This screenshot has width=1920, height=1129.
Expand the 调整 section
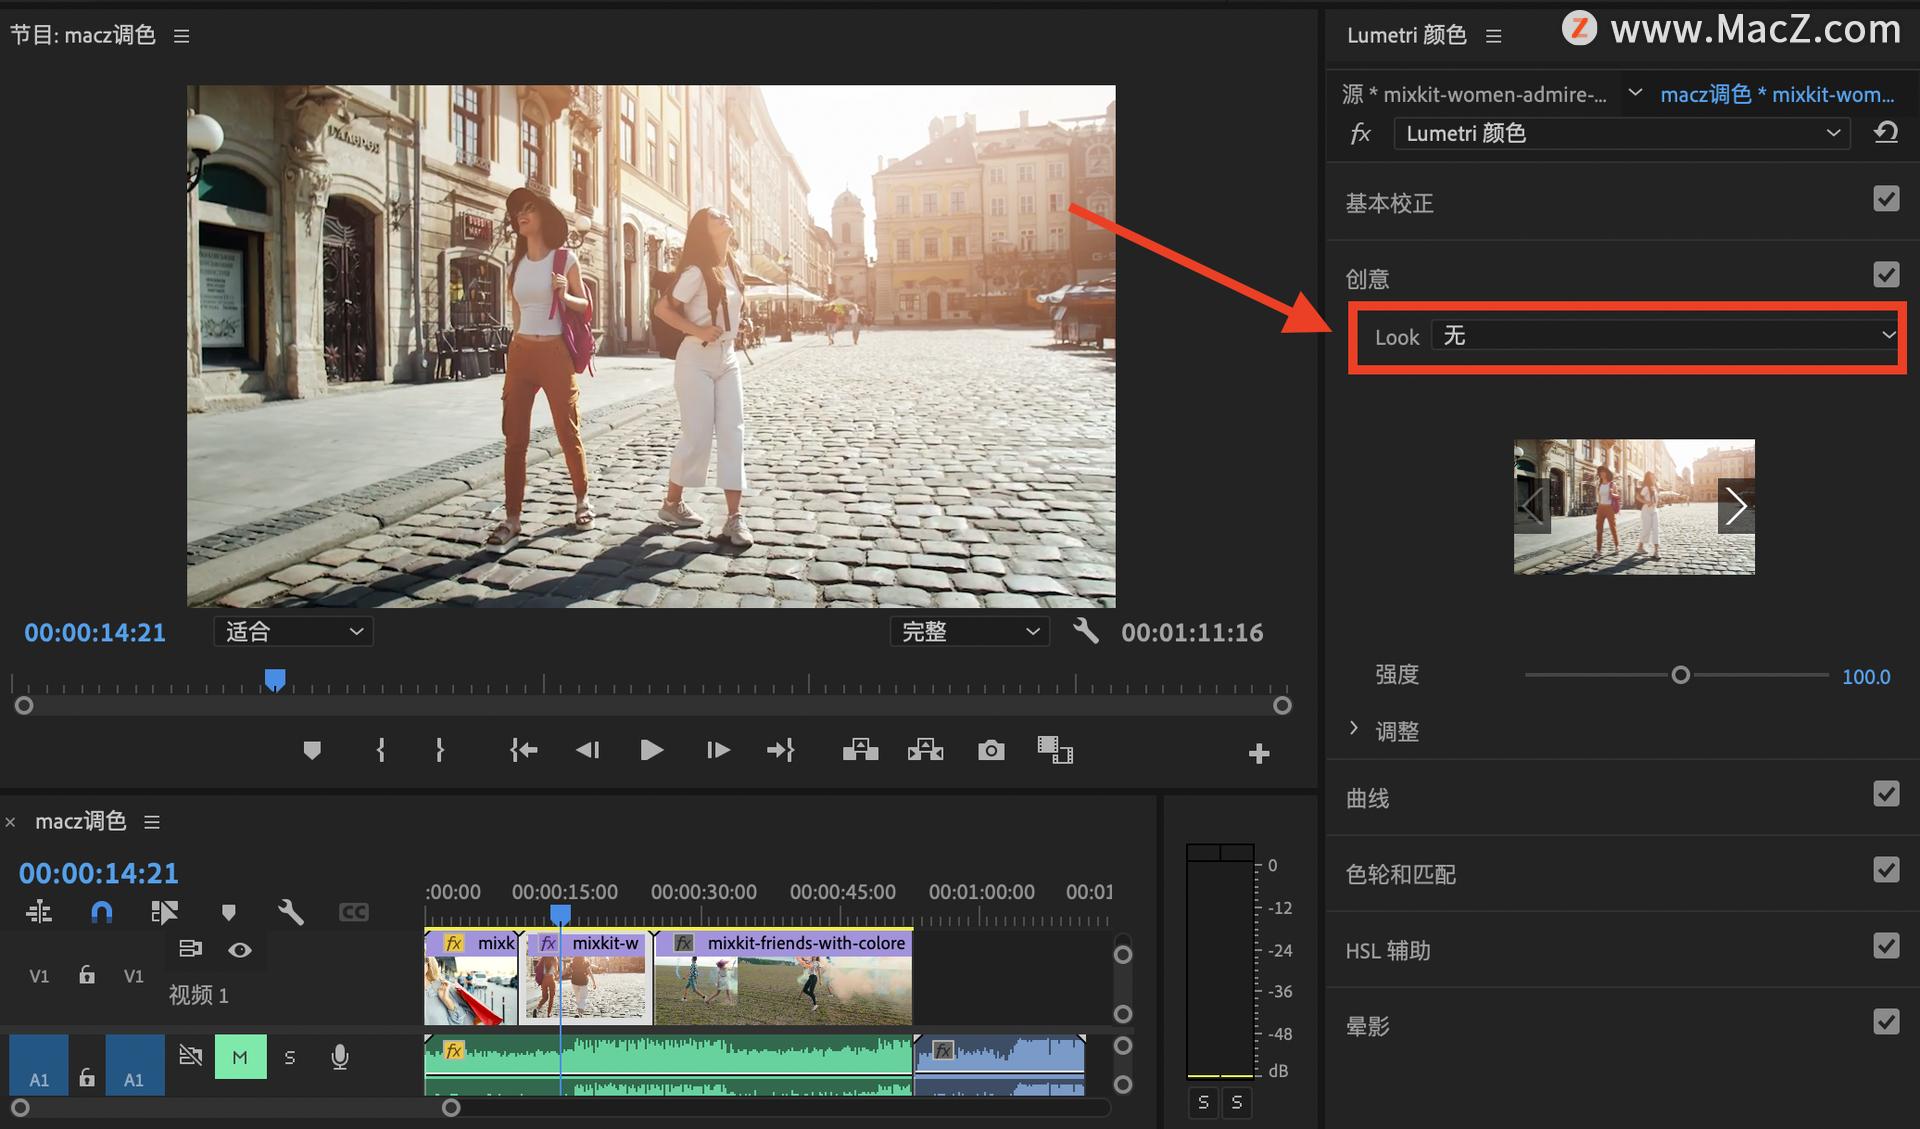coord(1354,729)
